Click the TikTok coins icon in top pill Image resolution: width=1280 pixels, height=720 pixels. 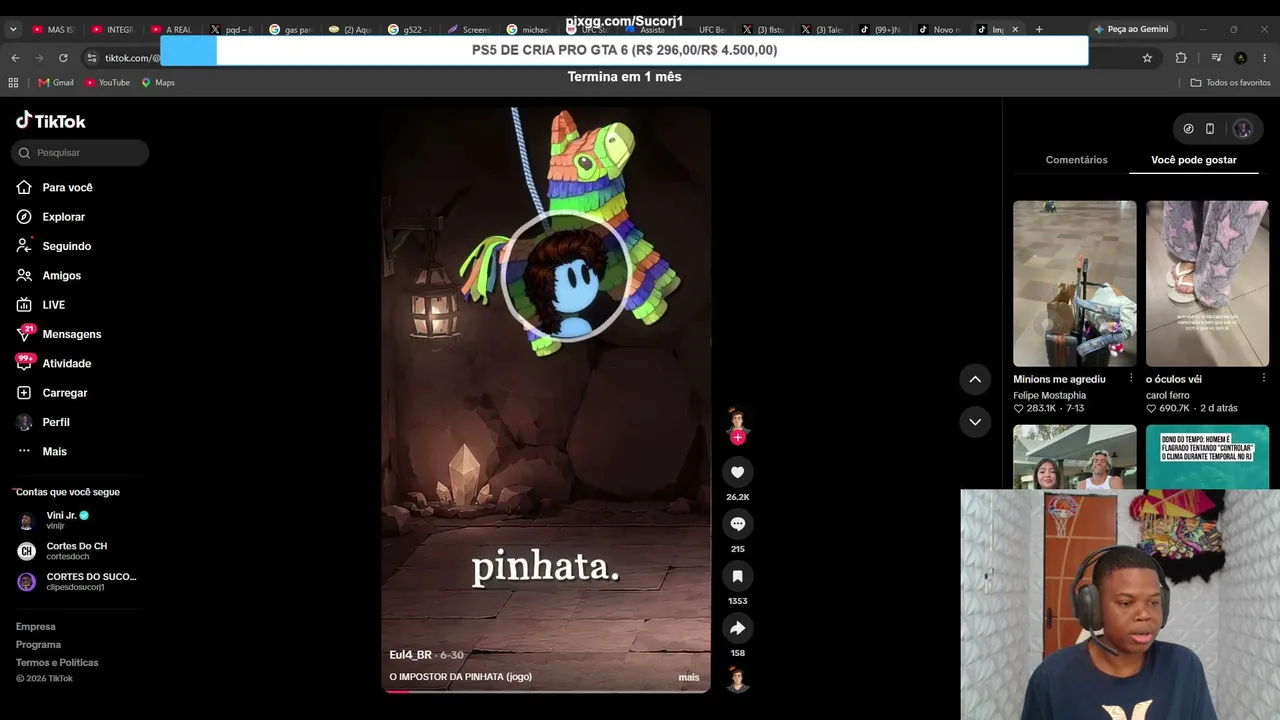click(1188, 129)
